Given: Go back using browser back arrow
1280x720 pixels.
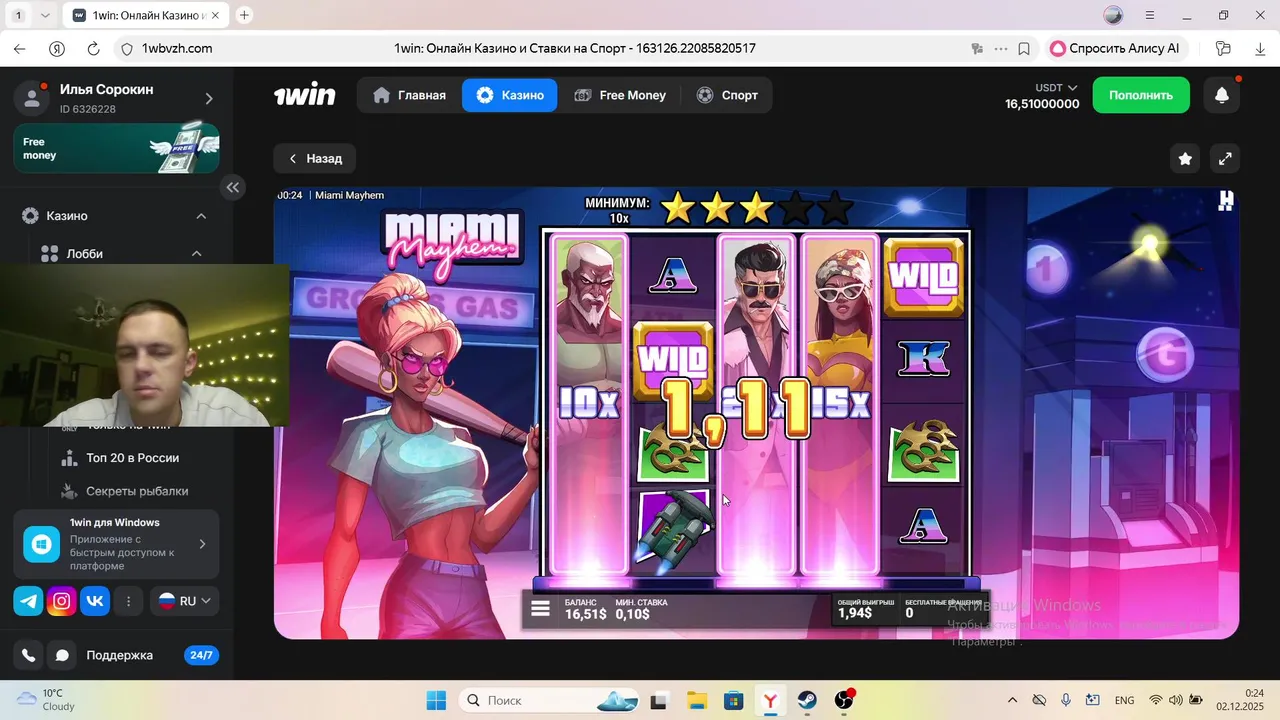Looking at the screenshot, I should 20,48.
